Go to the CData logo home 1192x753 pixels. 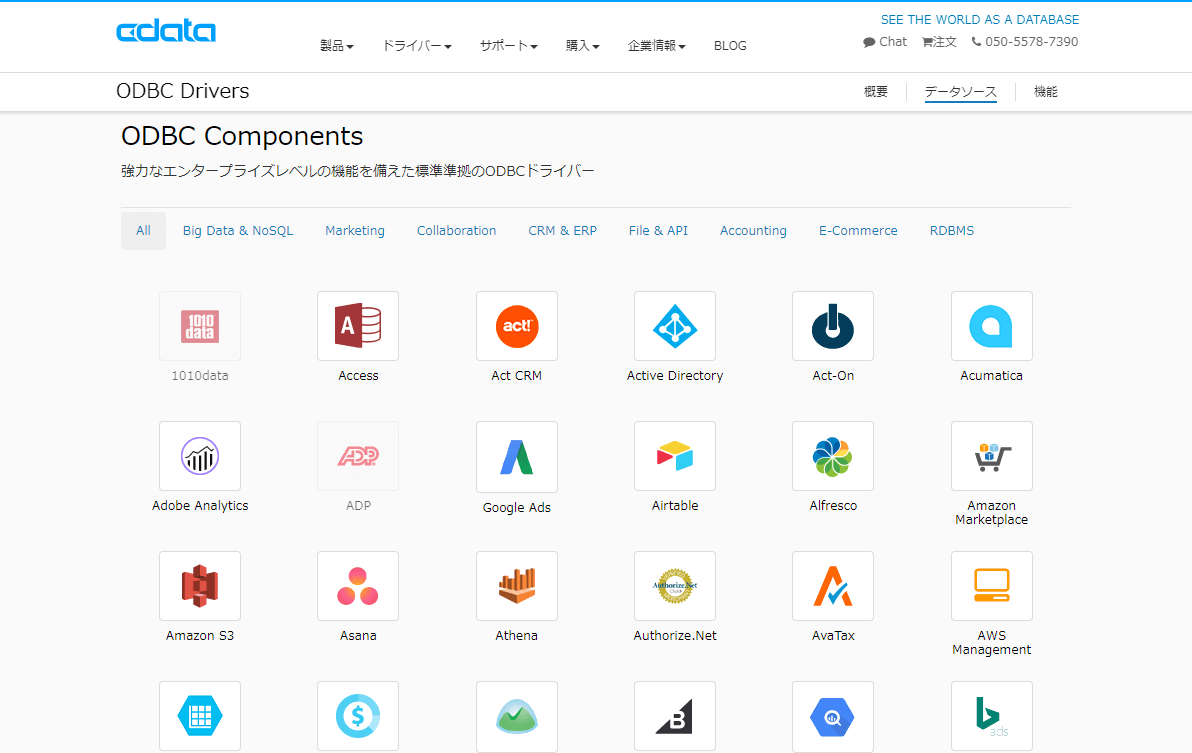[x=166, y=31]
